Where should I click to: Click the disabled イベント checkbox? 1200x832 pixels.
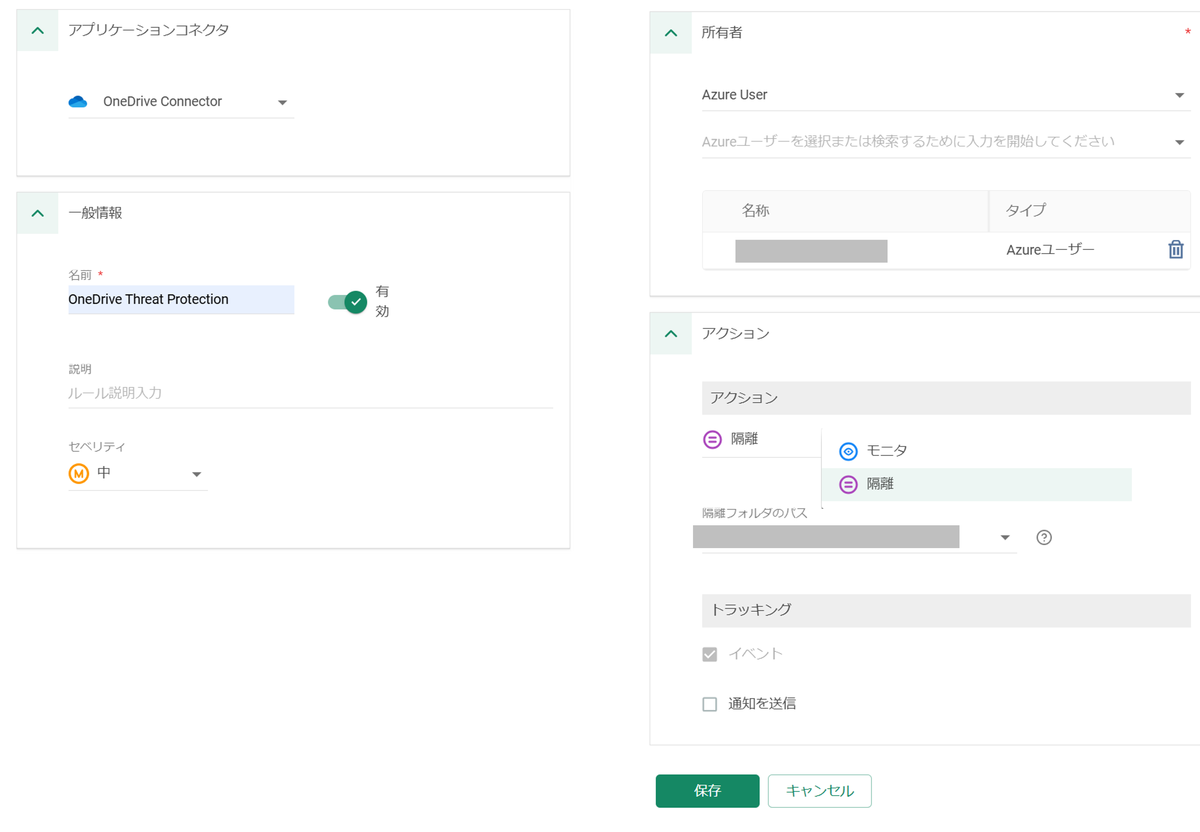[x=710, y=654]
